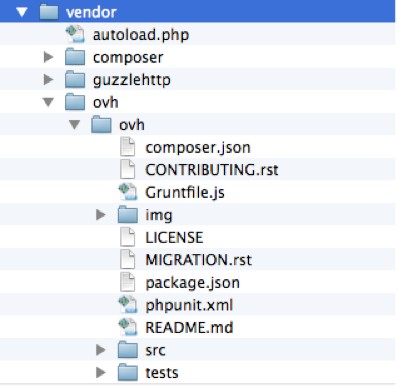397x387 pixels.
Task: Expand the guzzlehttp folder arrow
Action: point(49,80)
